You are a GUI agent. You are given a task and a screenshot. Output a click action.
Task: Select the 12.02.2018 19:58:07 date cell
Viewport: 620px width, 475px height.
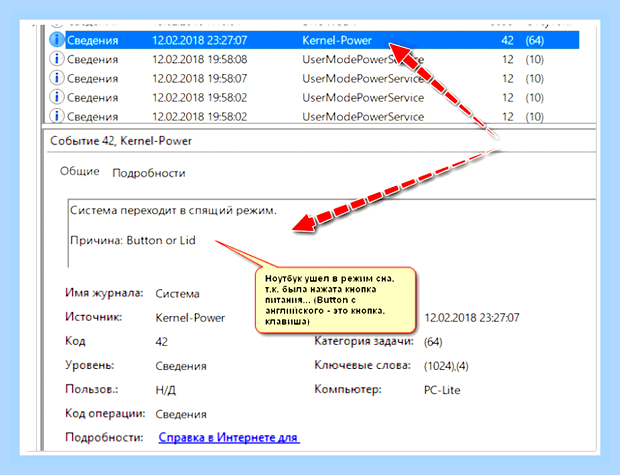coord(200,78)
